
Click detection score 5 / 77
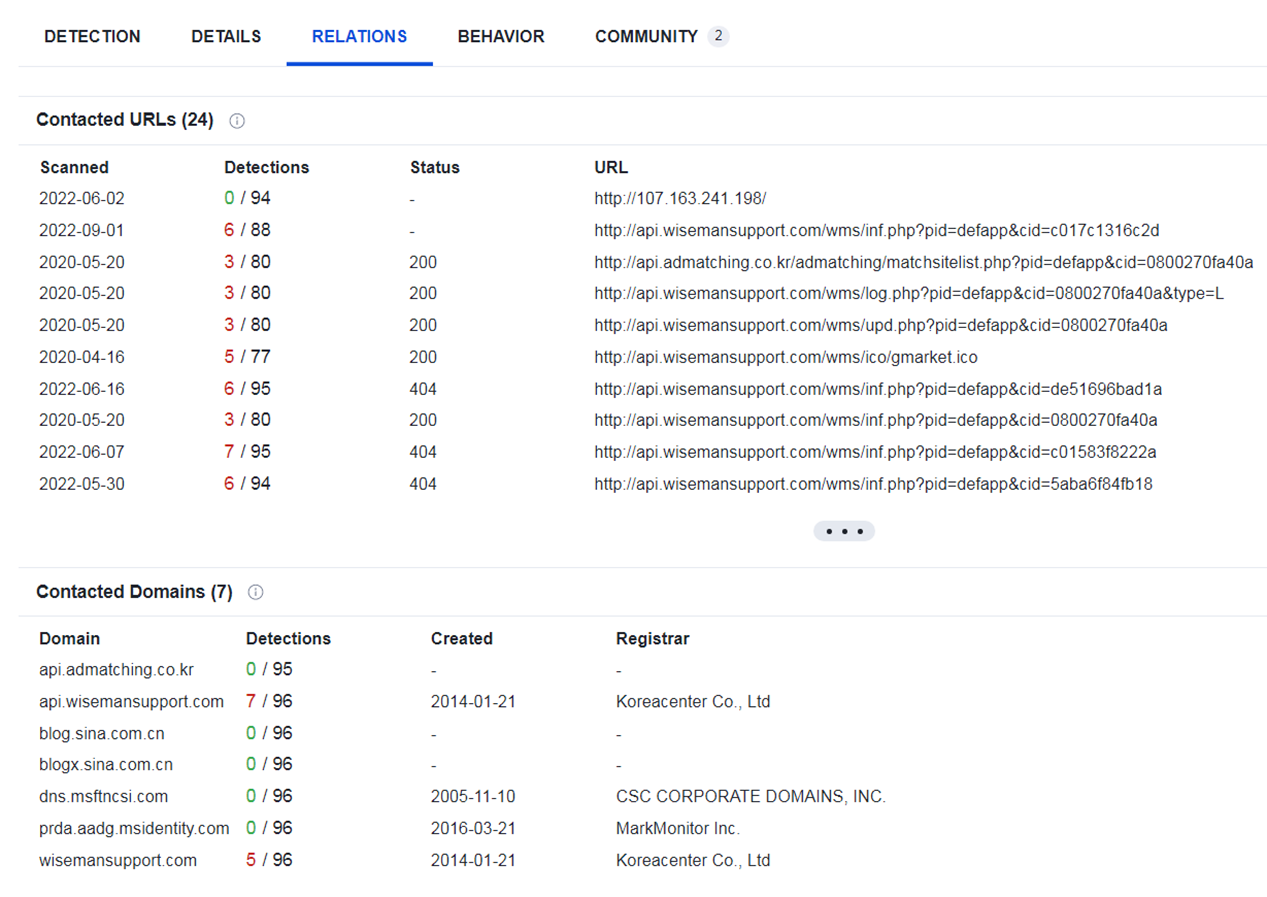click(x=247, y=357)
